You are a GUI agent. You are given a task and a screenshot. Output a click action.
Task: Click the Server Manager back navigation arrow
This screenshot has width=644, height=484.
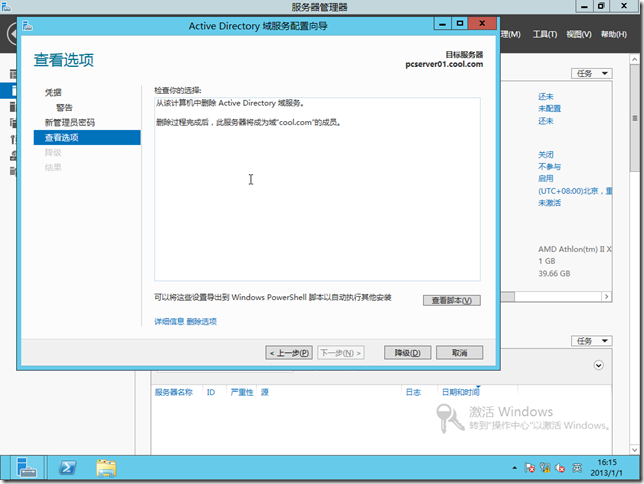(12, 34)
